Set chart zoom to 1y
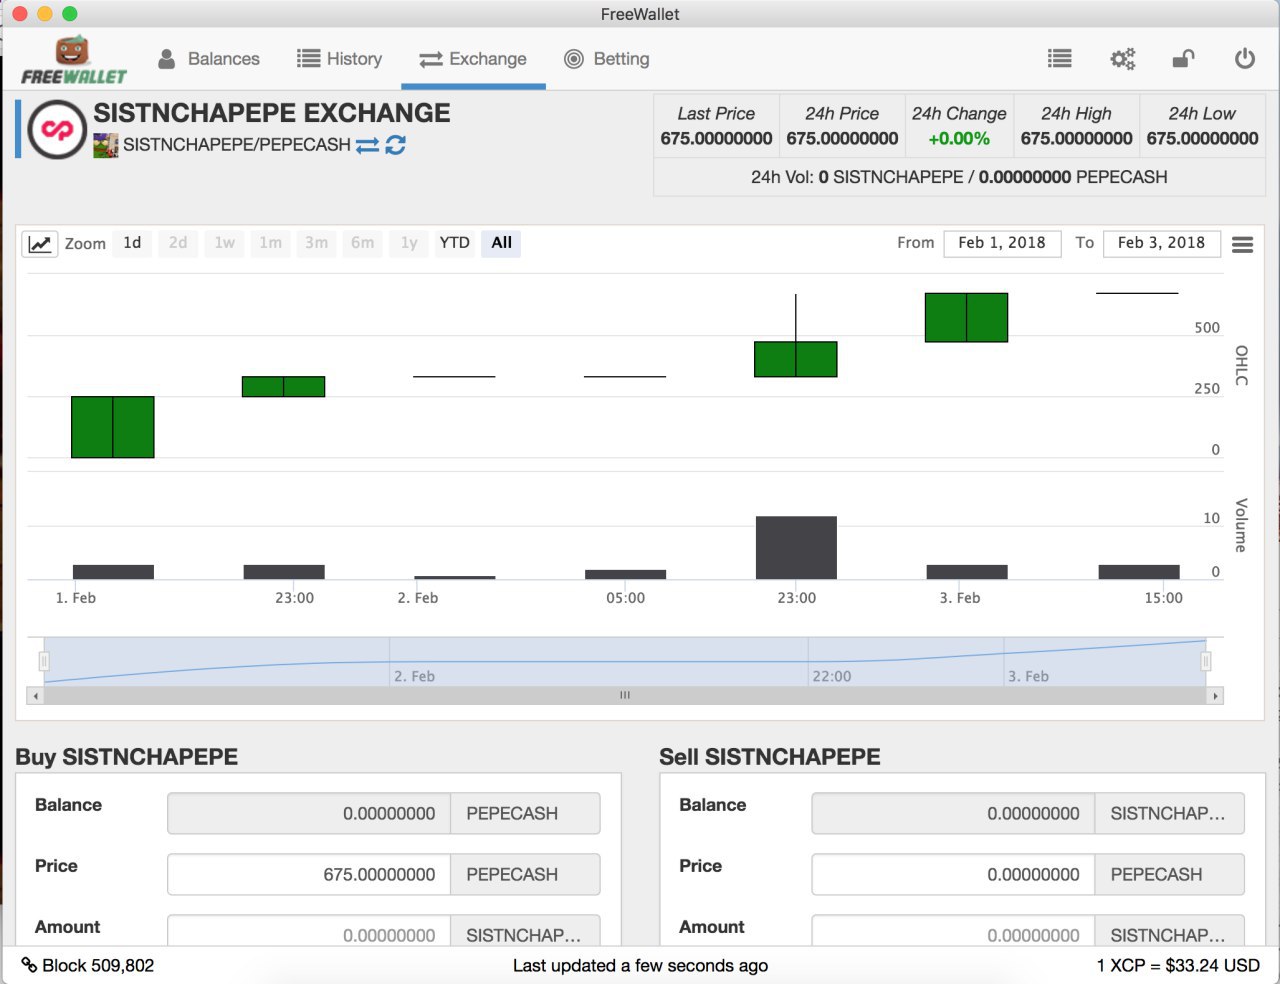The width and height of the screenshot is (1280, 984). [x=409, y=243]
